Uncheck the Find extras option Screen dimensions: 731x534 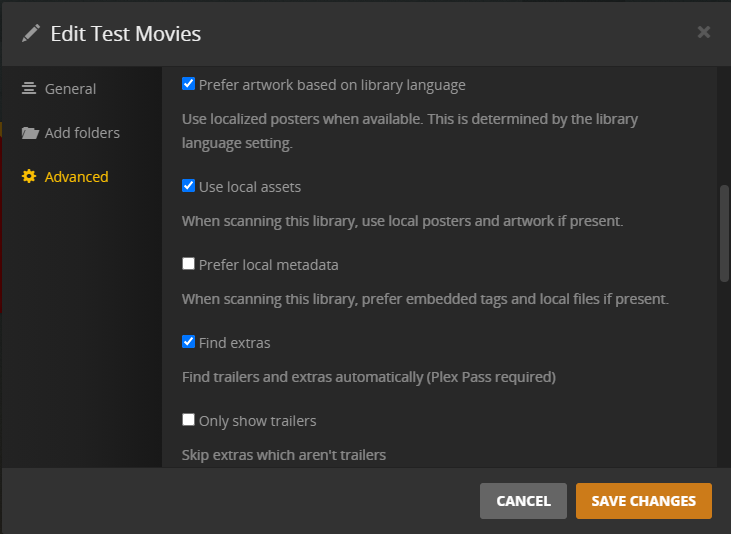188,342
